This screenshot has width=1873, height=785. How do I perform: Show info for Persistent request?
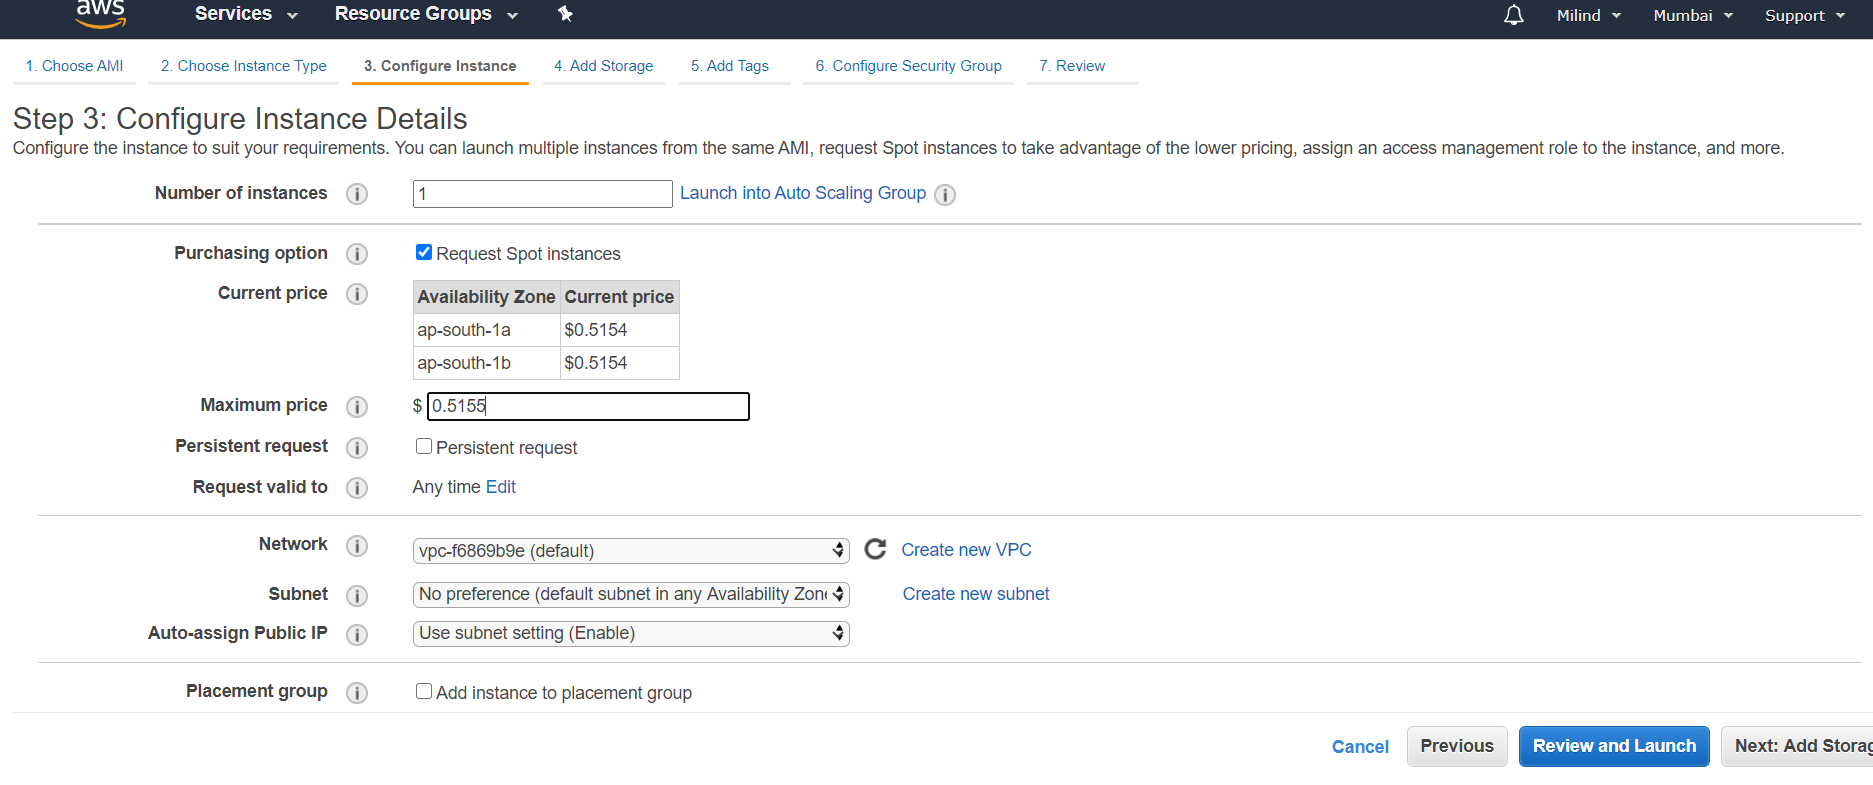(x=357, y=448)
